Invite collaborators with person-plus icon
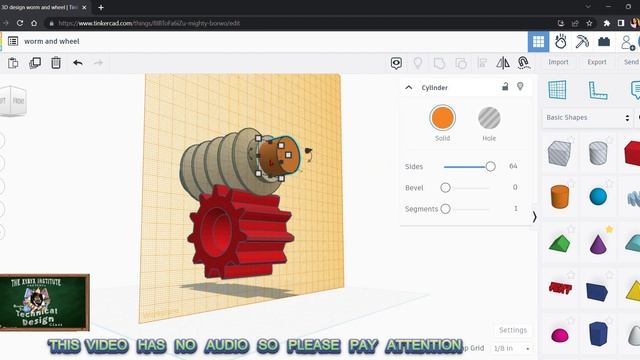The image size is (640, 360). click(x=627, y=42)
